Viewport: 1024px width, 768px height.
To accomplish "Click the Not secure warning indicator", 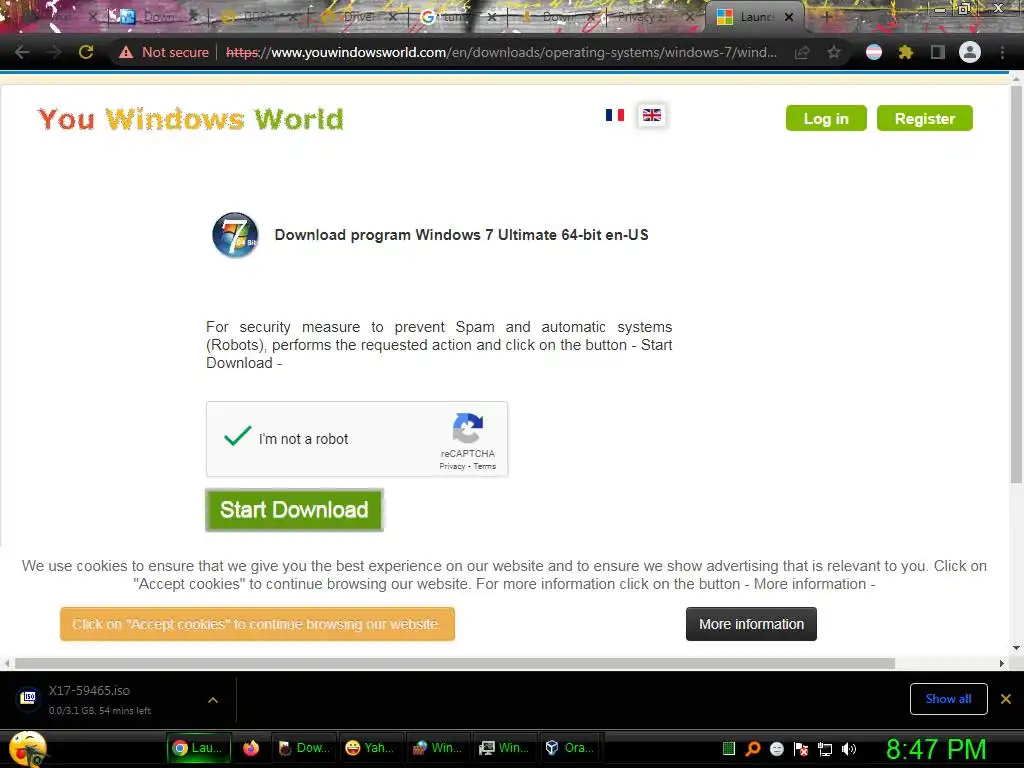I will pyautogui.click(x=164, y=52).
